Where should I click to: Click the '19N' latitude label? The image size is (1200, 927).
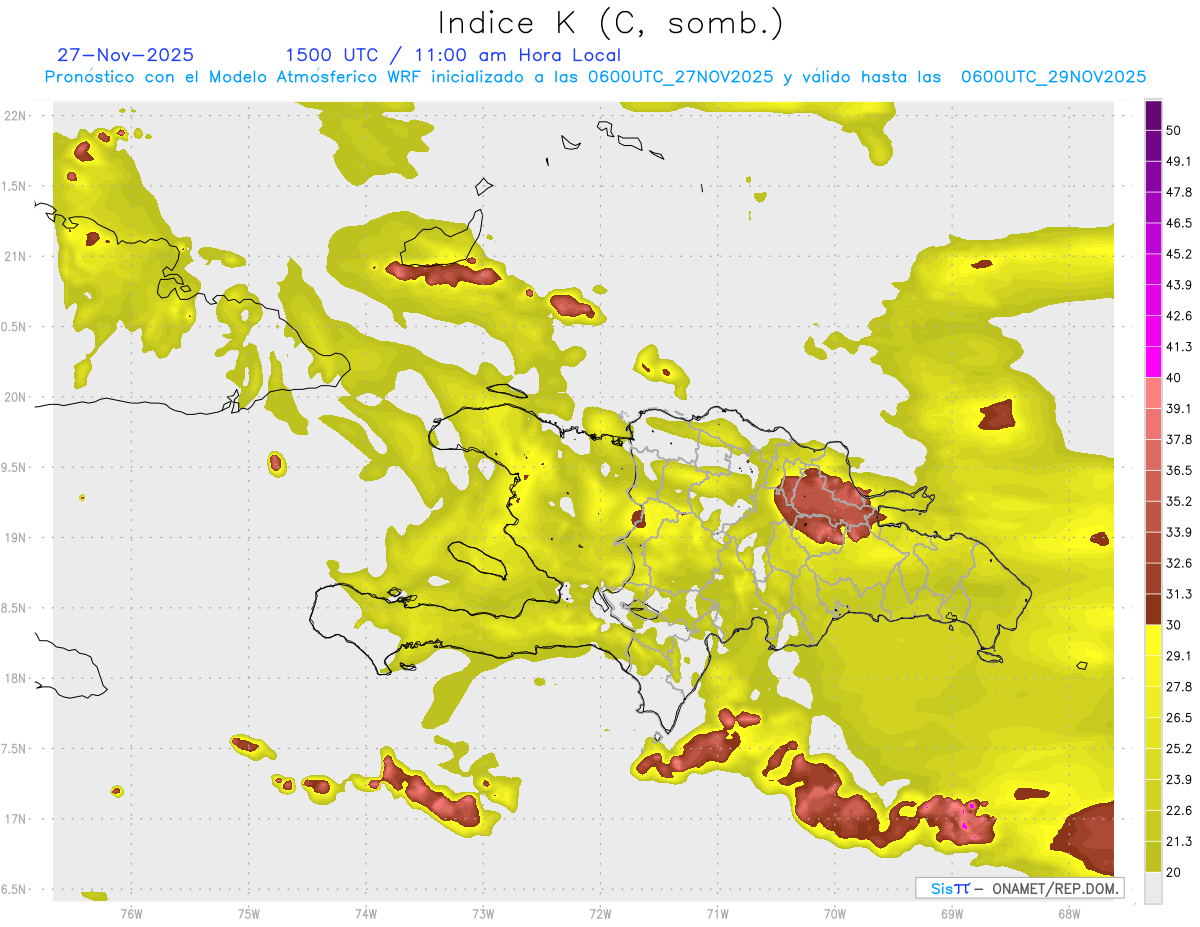[x=15, y=538]
